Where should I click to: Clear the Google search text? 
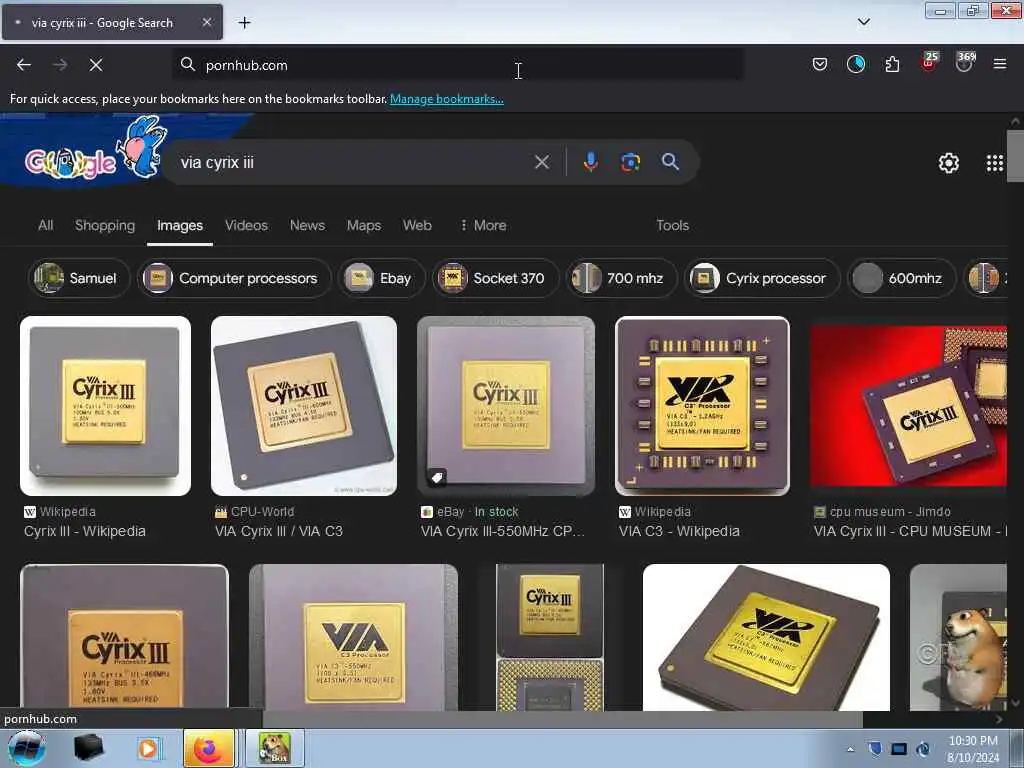pos(541,162)
